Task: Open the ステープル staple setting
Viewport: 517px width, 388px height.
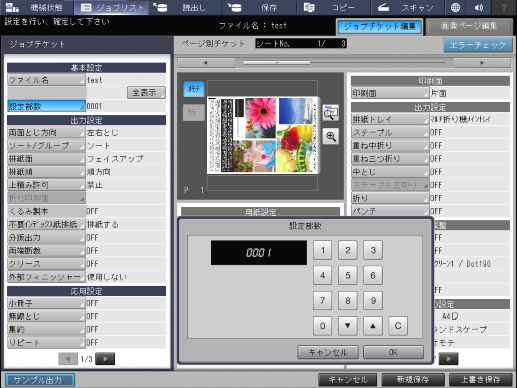Action: click(x=390, y=132)
